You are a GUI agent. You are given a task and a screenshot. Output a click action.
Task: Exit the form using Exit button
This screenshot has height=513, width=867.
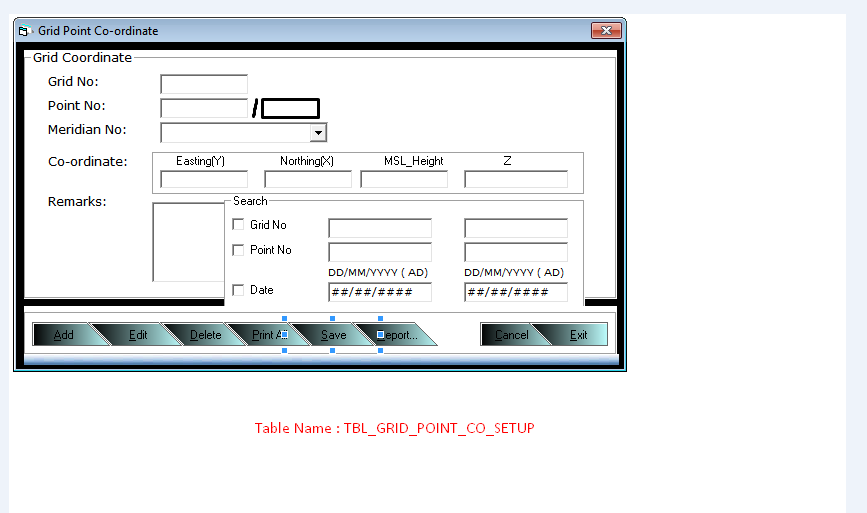pos(579,335)
